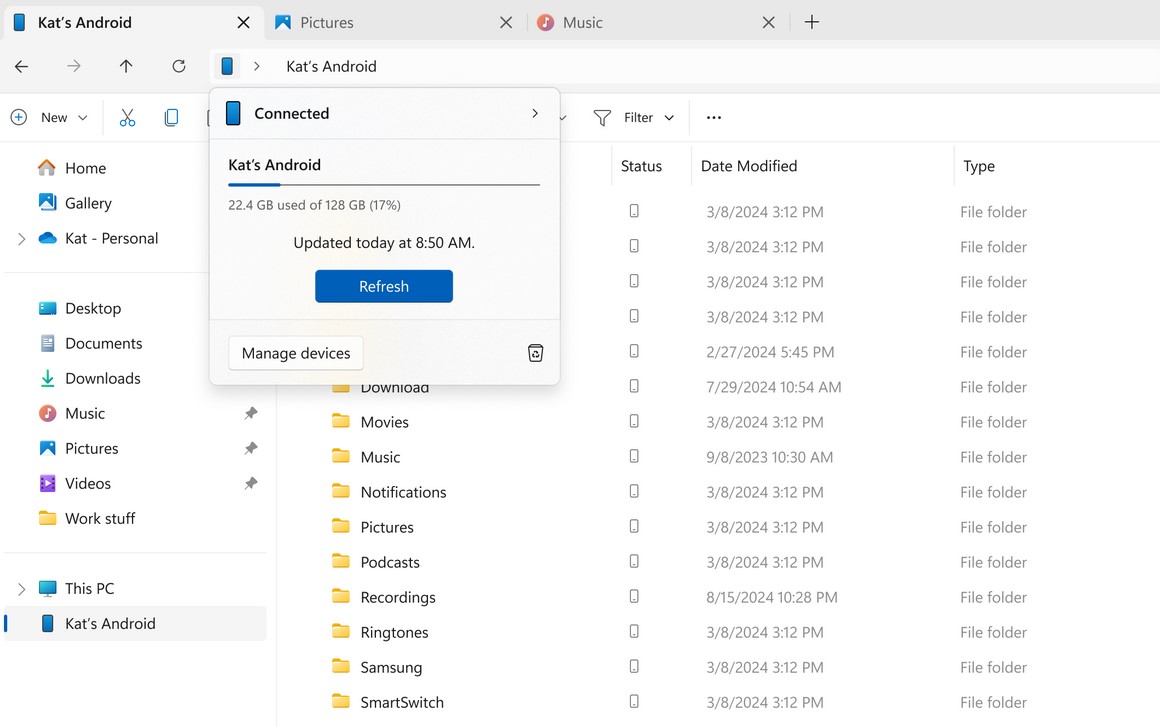The width and height of the screenshot is (1160, 727).
Task: Sort by the Status column header
Action: tap(641, 166)
